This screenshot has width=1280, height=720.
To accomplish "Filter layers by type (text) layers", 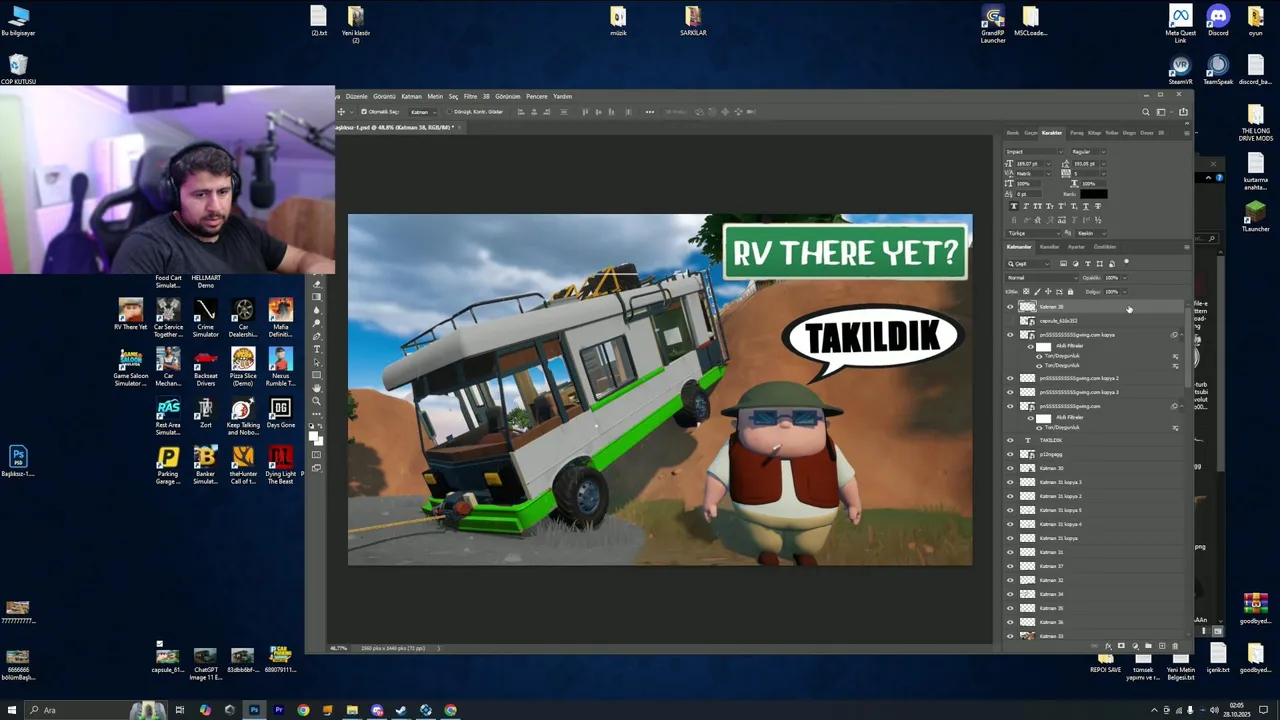I will (1088, 264).
